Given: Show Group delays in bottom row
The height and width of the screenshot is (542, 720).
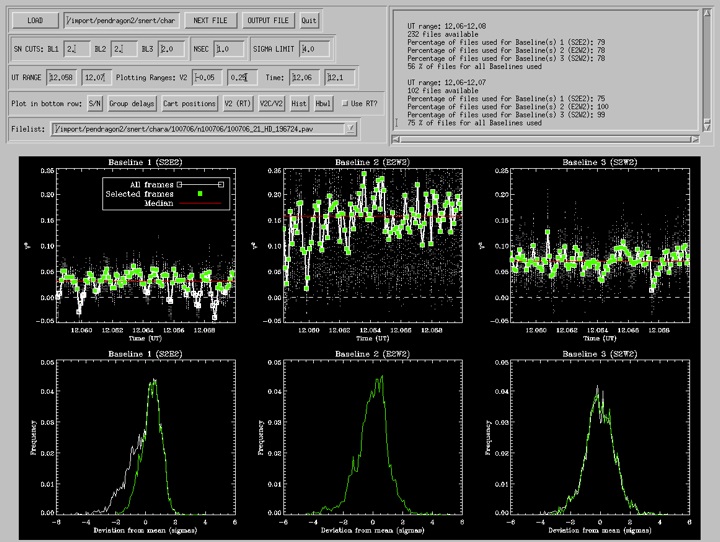Looking at the screenshot, I should (131, 103).
